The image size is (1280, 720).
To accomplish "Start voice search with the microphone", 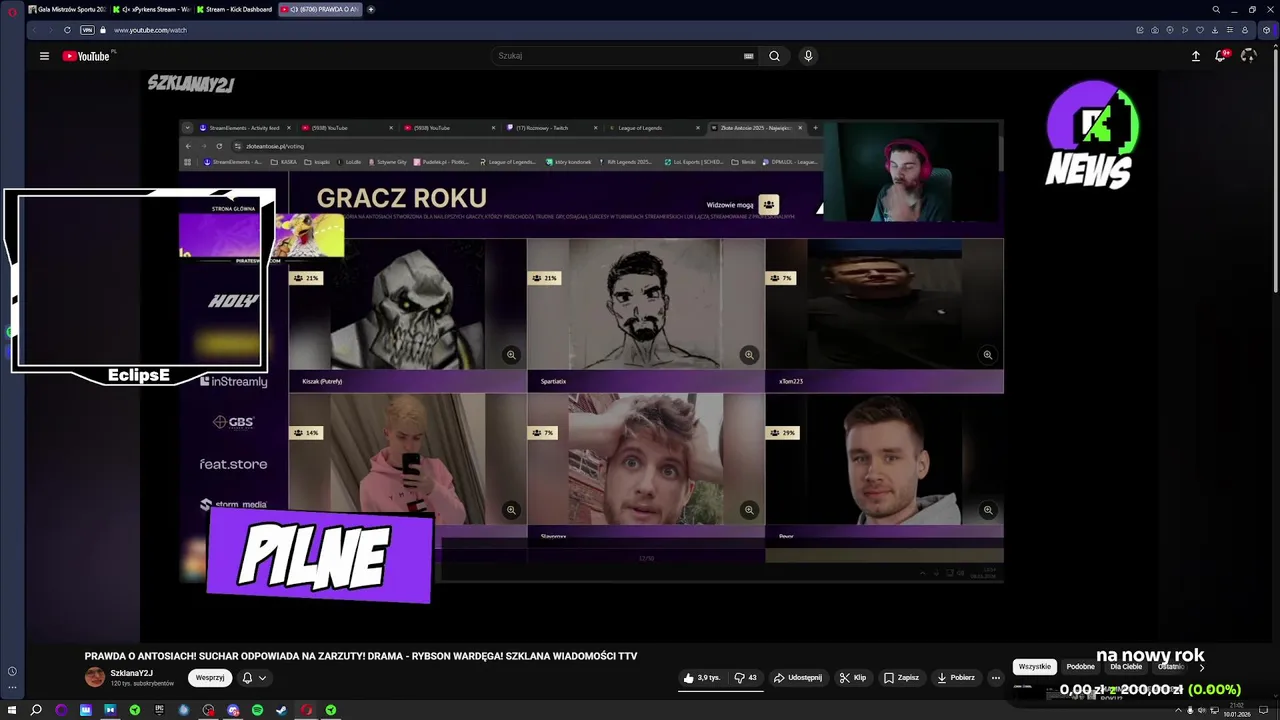I will [808, 56].
